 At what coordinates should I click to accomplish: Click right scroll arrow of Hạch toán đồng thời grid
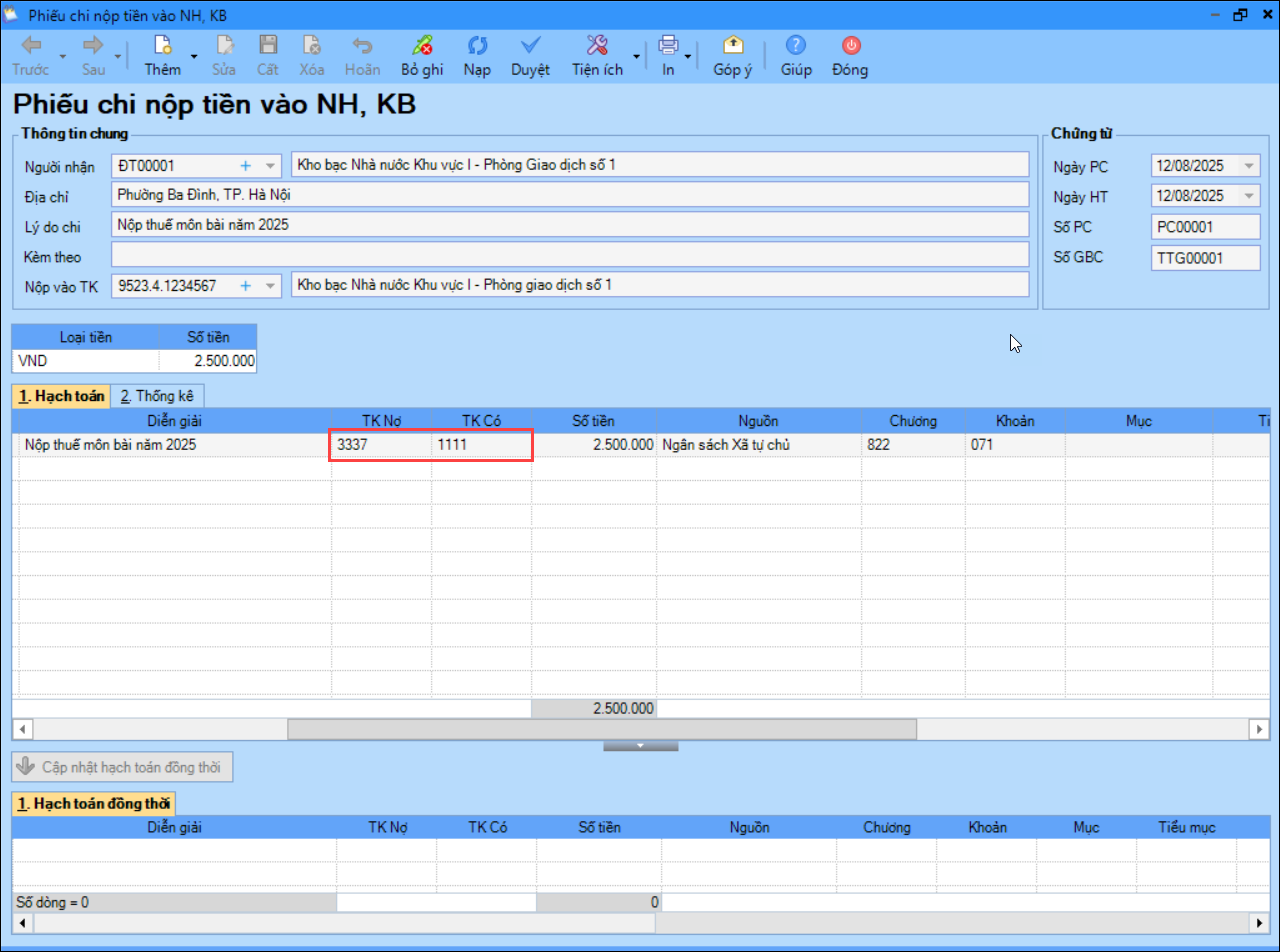(1260, 922)
